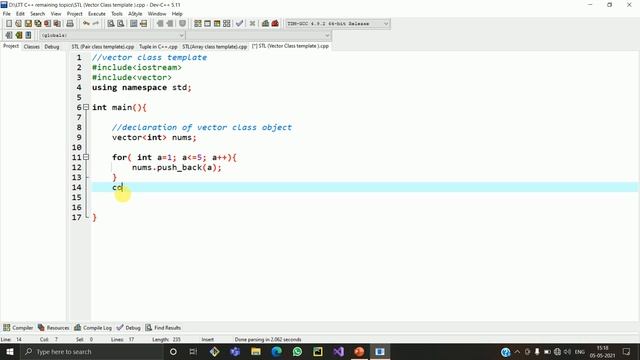Open the Compiler bottom panel tab
Screen dimensions: 640x360
pyautogui.click(x=18, y=328)
